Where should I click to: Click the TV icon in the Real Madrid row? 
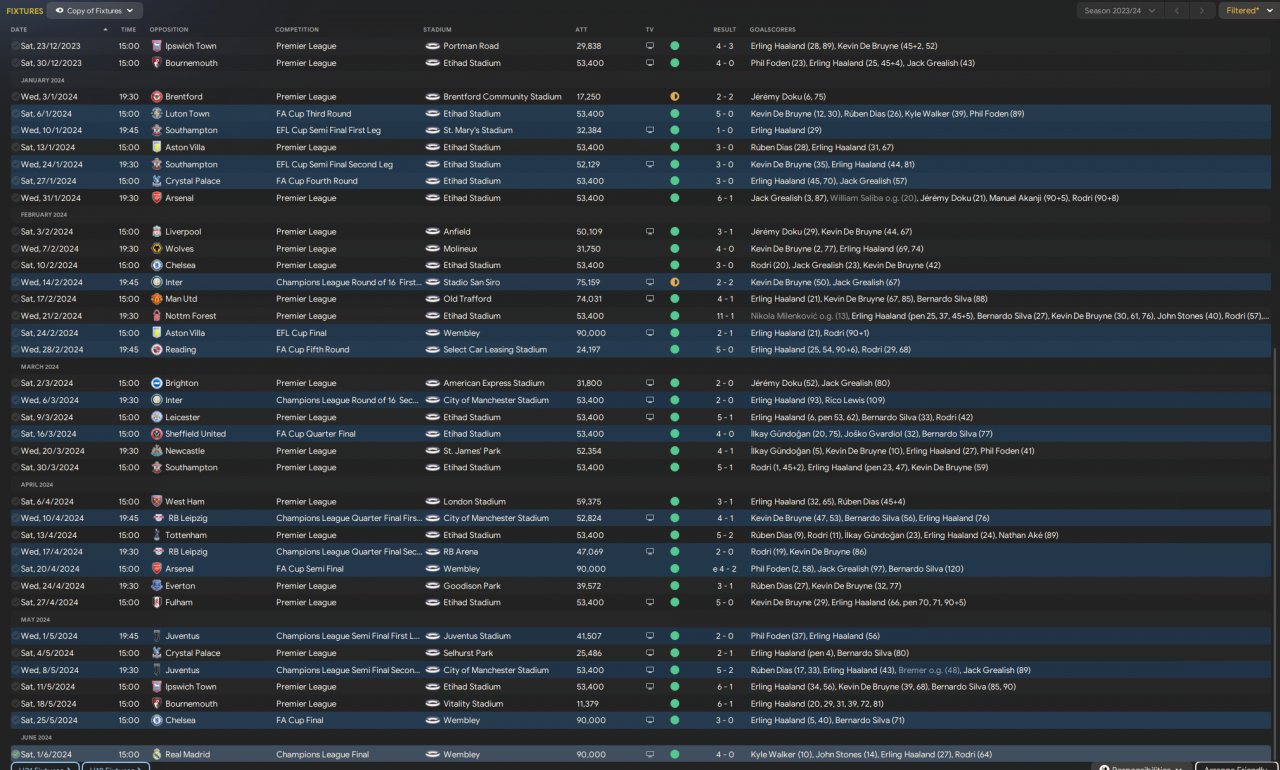(650, 754)
